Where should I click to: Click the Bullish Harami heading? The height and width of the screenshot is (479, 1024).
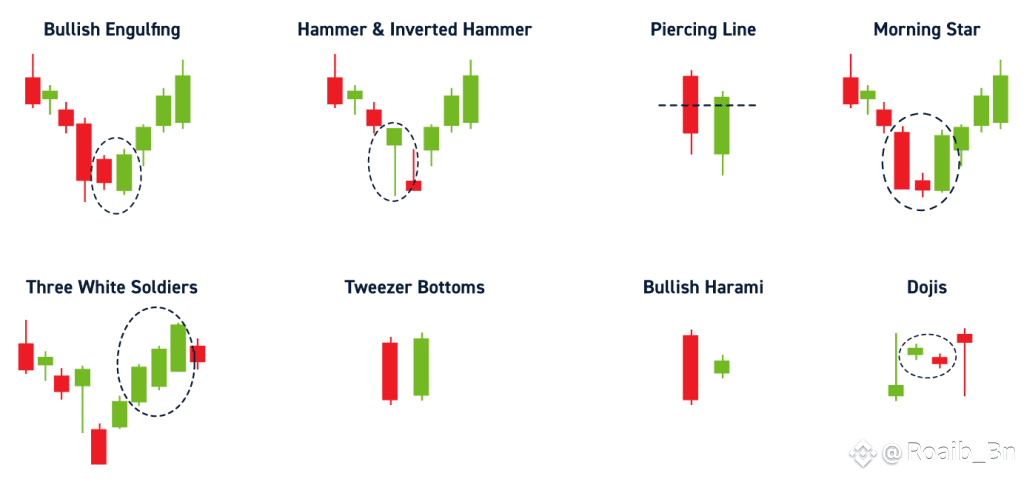click(x=703, y=288)
